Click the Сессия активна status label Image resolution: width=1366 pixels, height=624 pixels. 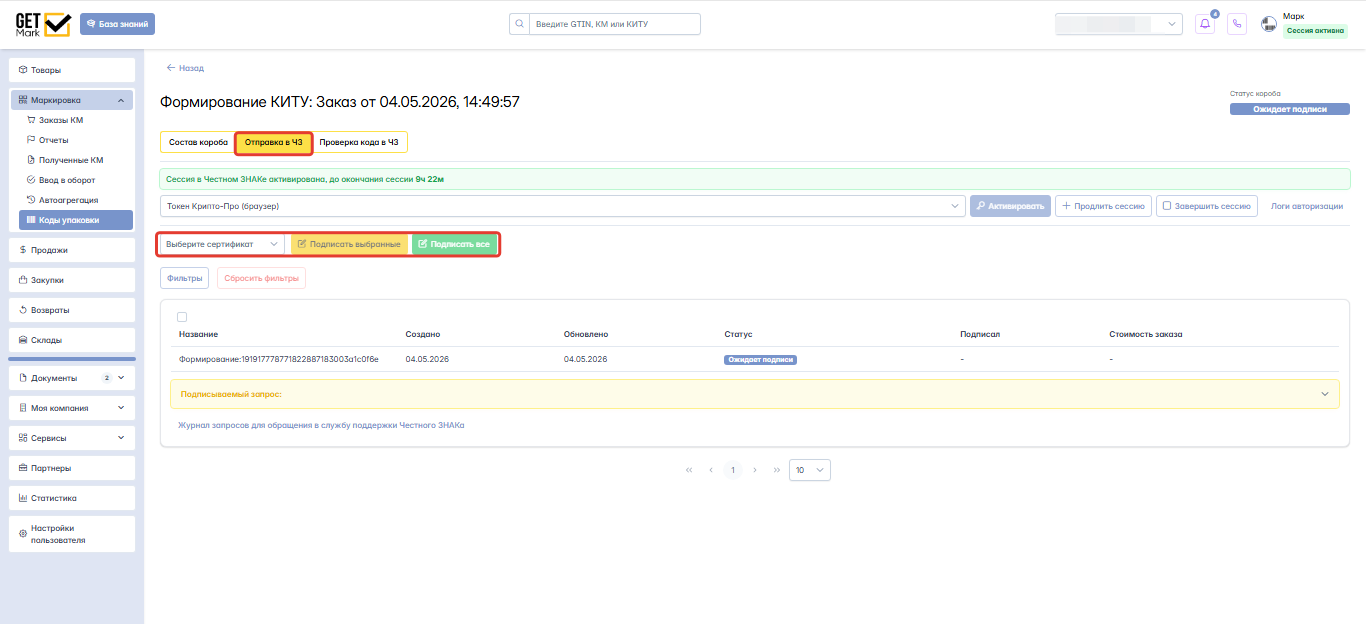(x=1315, y=31)
